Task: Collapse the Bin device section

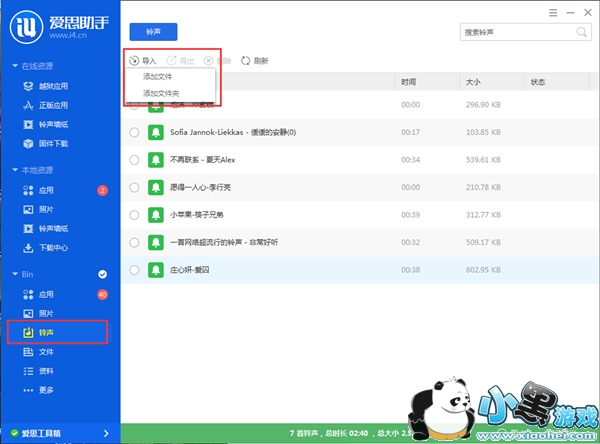Action: point(15,274)
